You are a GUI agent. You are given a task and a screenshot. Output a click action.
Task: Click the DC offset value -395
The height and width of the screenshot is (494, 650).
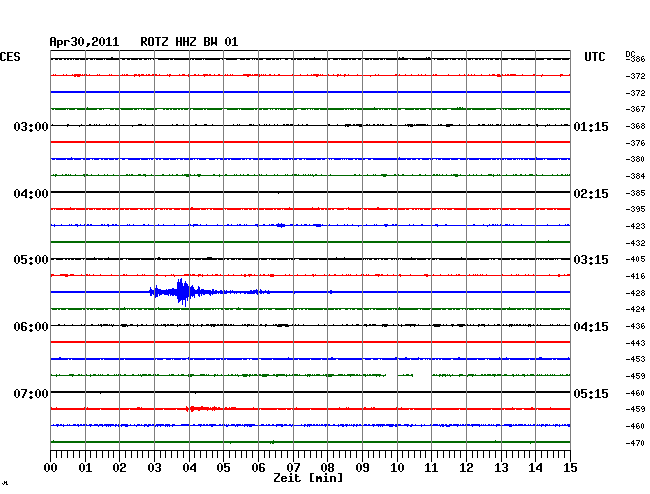[x=635, y=209]
